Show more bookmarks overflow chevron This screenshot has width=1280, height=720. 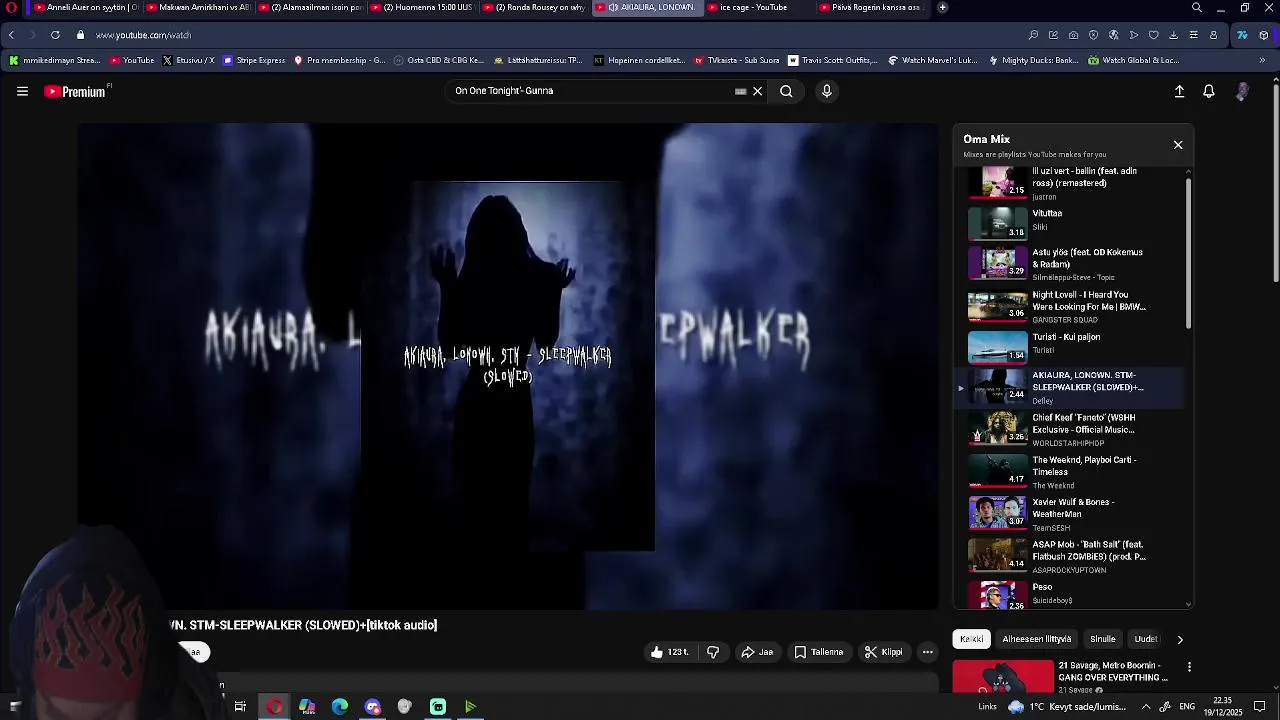tap(1262, 60)
